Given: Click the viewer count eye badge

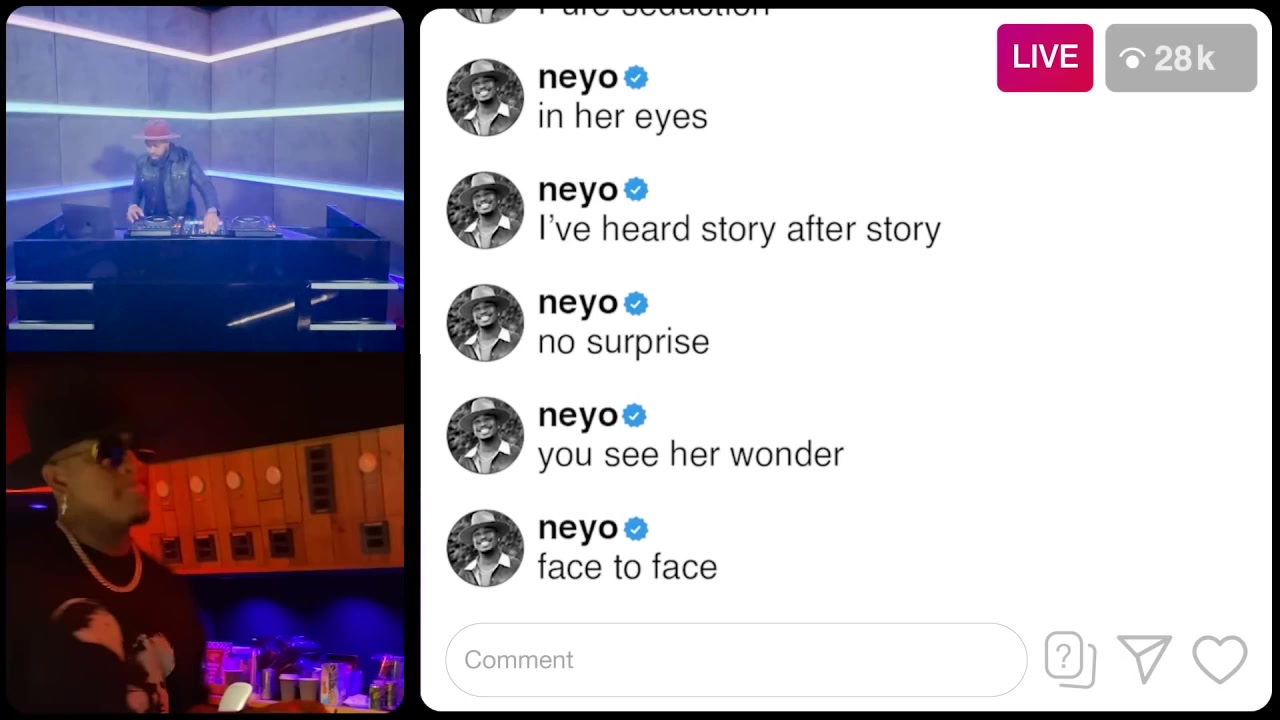Looking at the screenshot, I should (1181, 58).
